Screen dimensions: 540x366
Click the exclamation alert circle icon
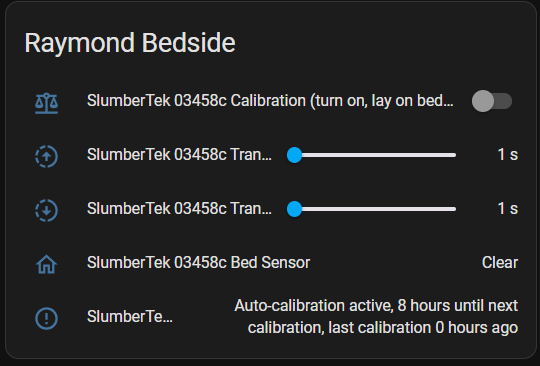pos(46,318)
